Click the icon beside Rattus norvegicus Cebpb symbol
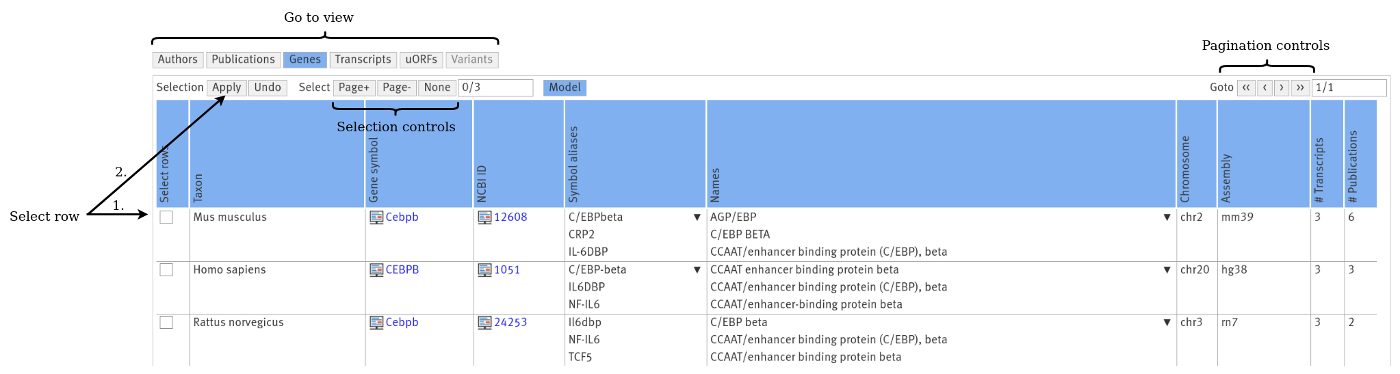This screenshot has height=374, width=1400. tap(376, 323)
